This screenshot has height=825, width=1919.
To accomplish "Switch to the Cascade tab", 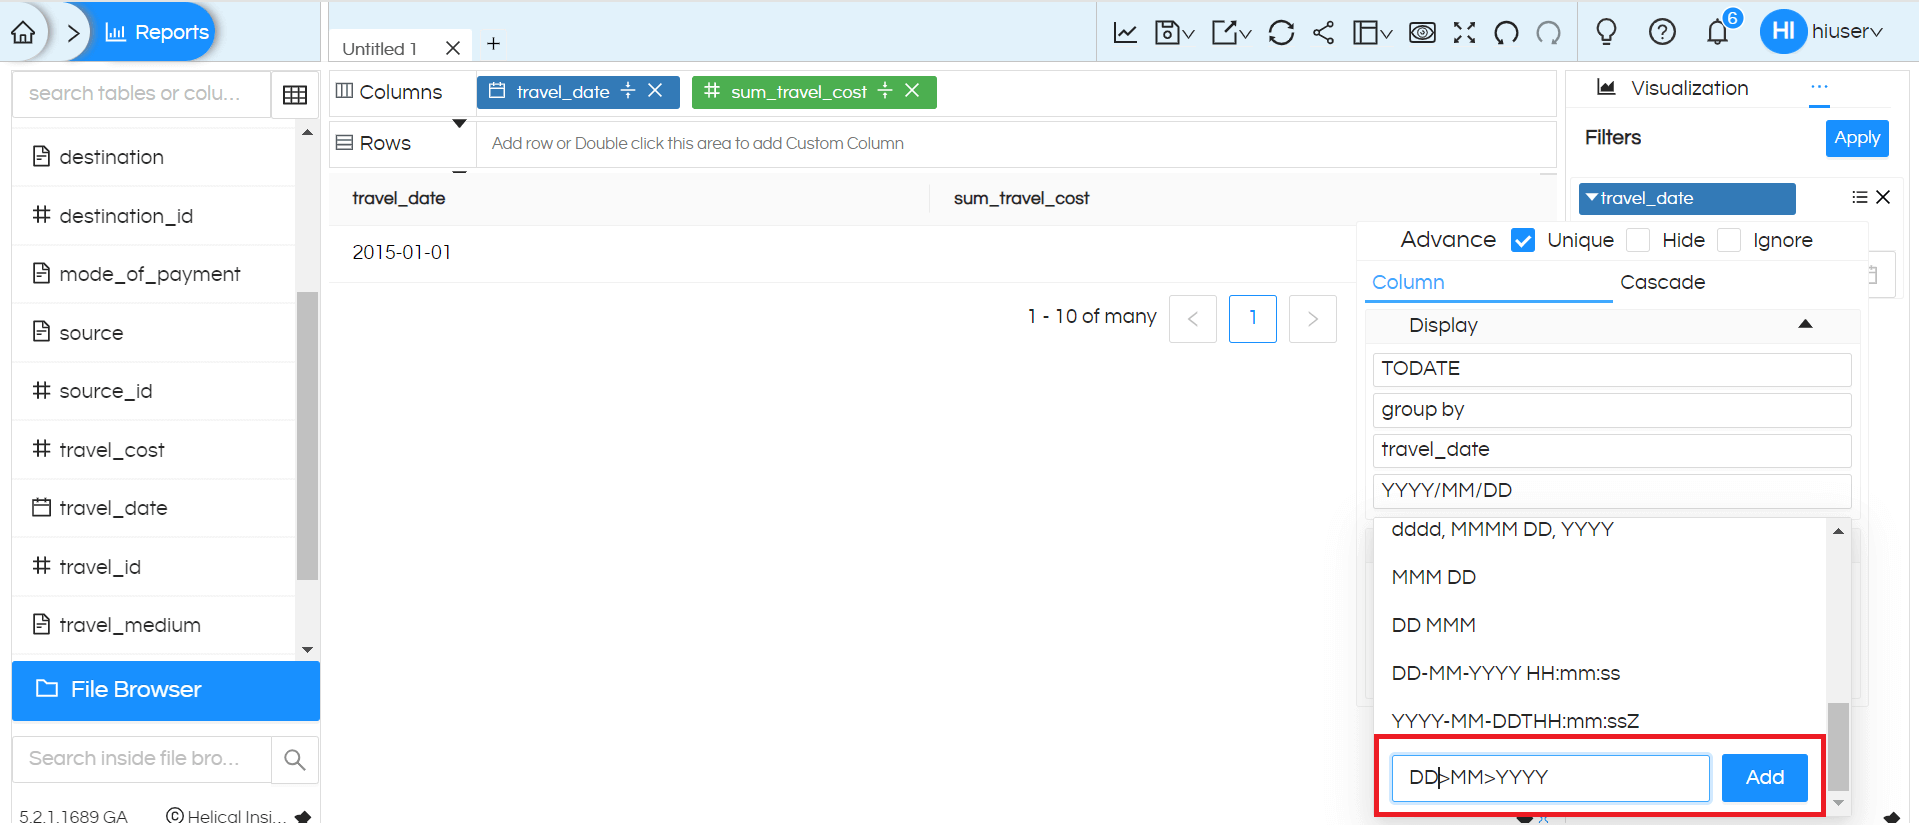I will click(1662, 282).
